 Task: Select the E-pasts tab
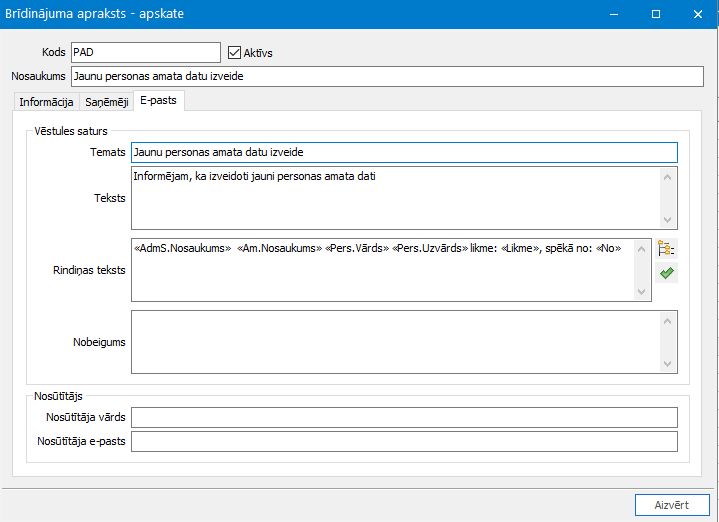[x=159, y=100]
